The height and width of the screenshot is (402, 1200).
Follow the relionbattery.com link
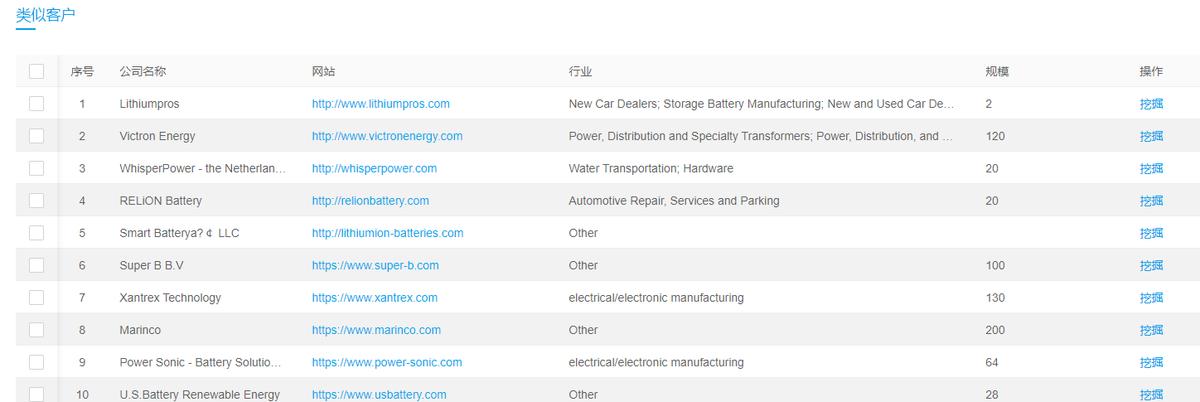(370, 200)
